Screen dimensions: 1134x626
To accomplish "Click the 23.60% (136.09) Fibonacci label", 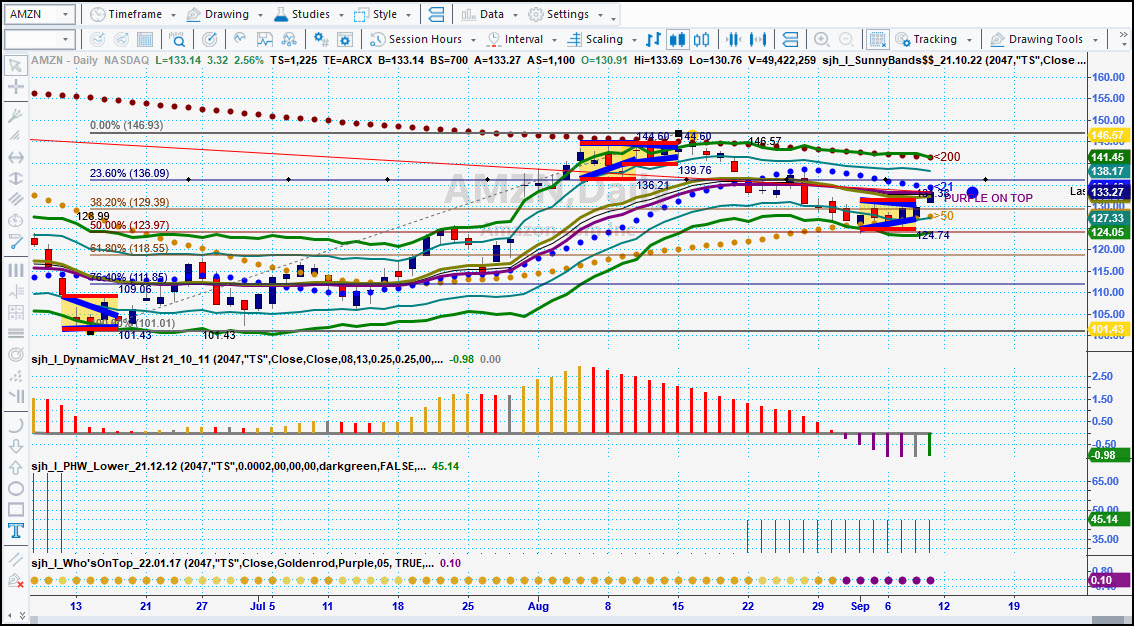I will (129, 173).
